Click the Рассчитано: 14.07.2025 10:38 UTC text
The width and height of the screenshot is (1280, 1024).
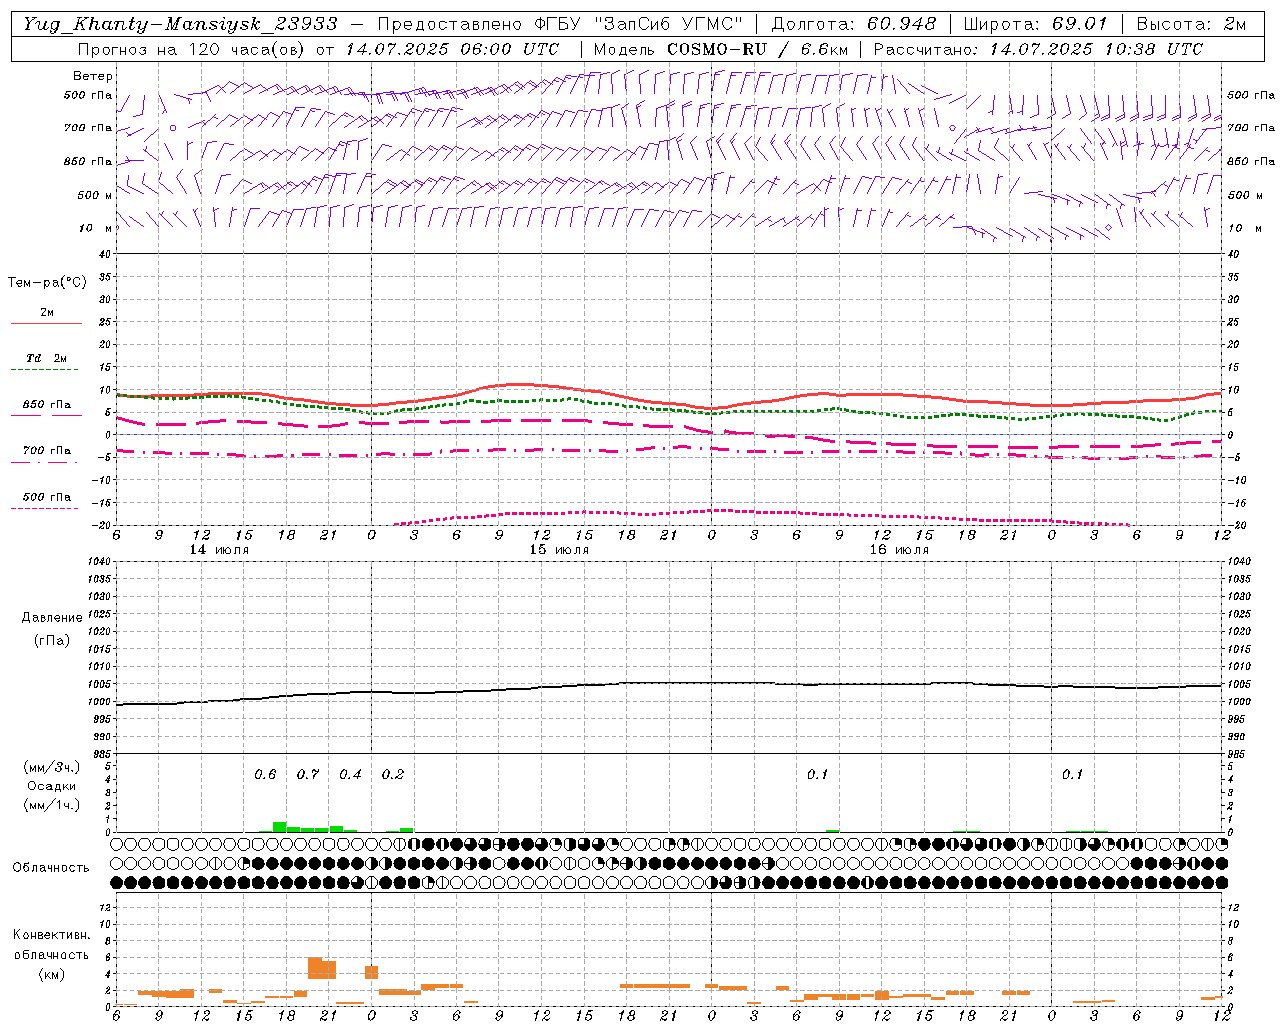(1038, 49)
